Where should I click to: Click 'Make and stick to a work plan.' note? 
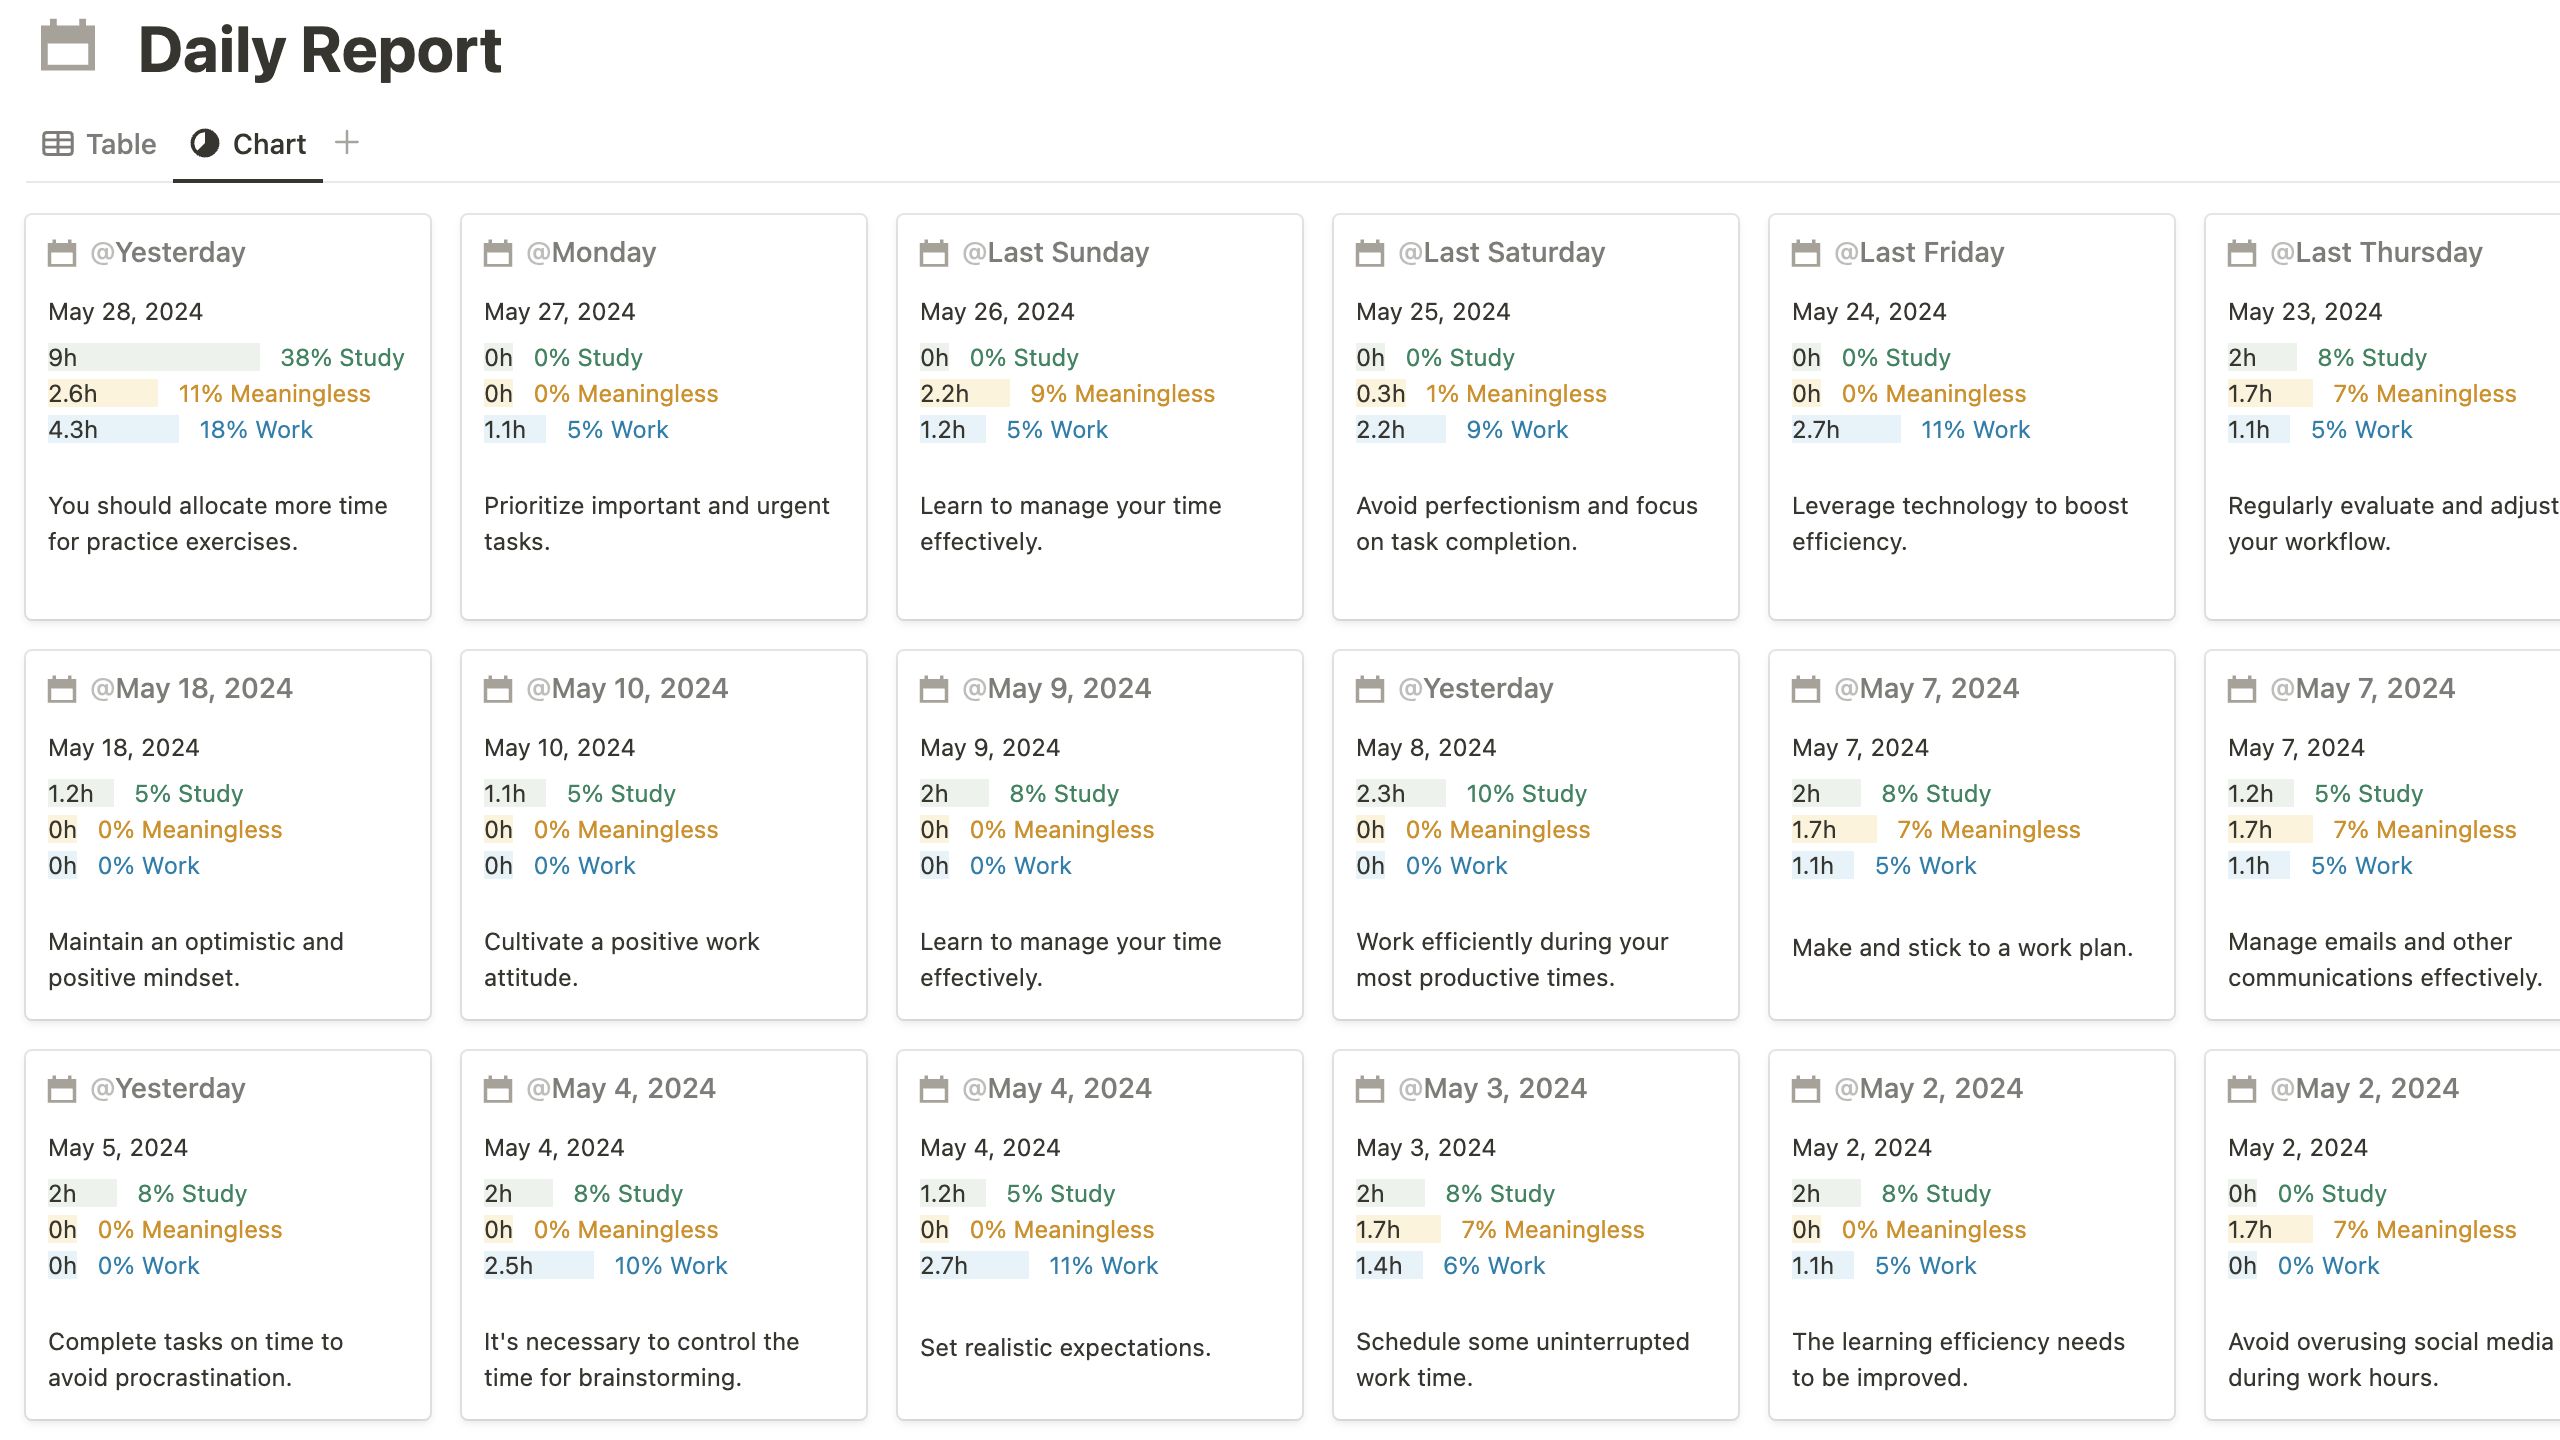point(1962,947)
